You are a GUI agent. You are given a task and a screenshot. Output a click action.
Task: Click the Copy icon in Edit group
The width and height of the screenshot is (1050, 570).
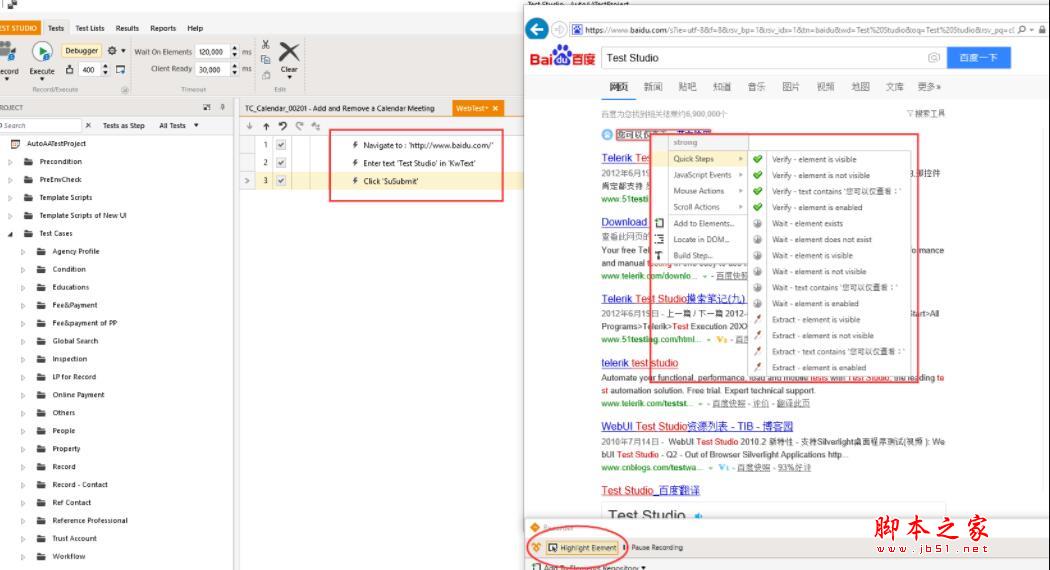pyautogui.click(x=265, y=60)
